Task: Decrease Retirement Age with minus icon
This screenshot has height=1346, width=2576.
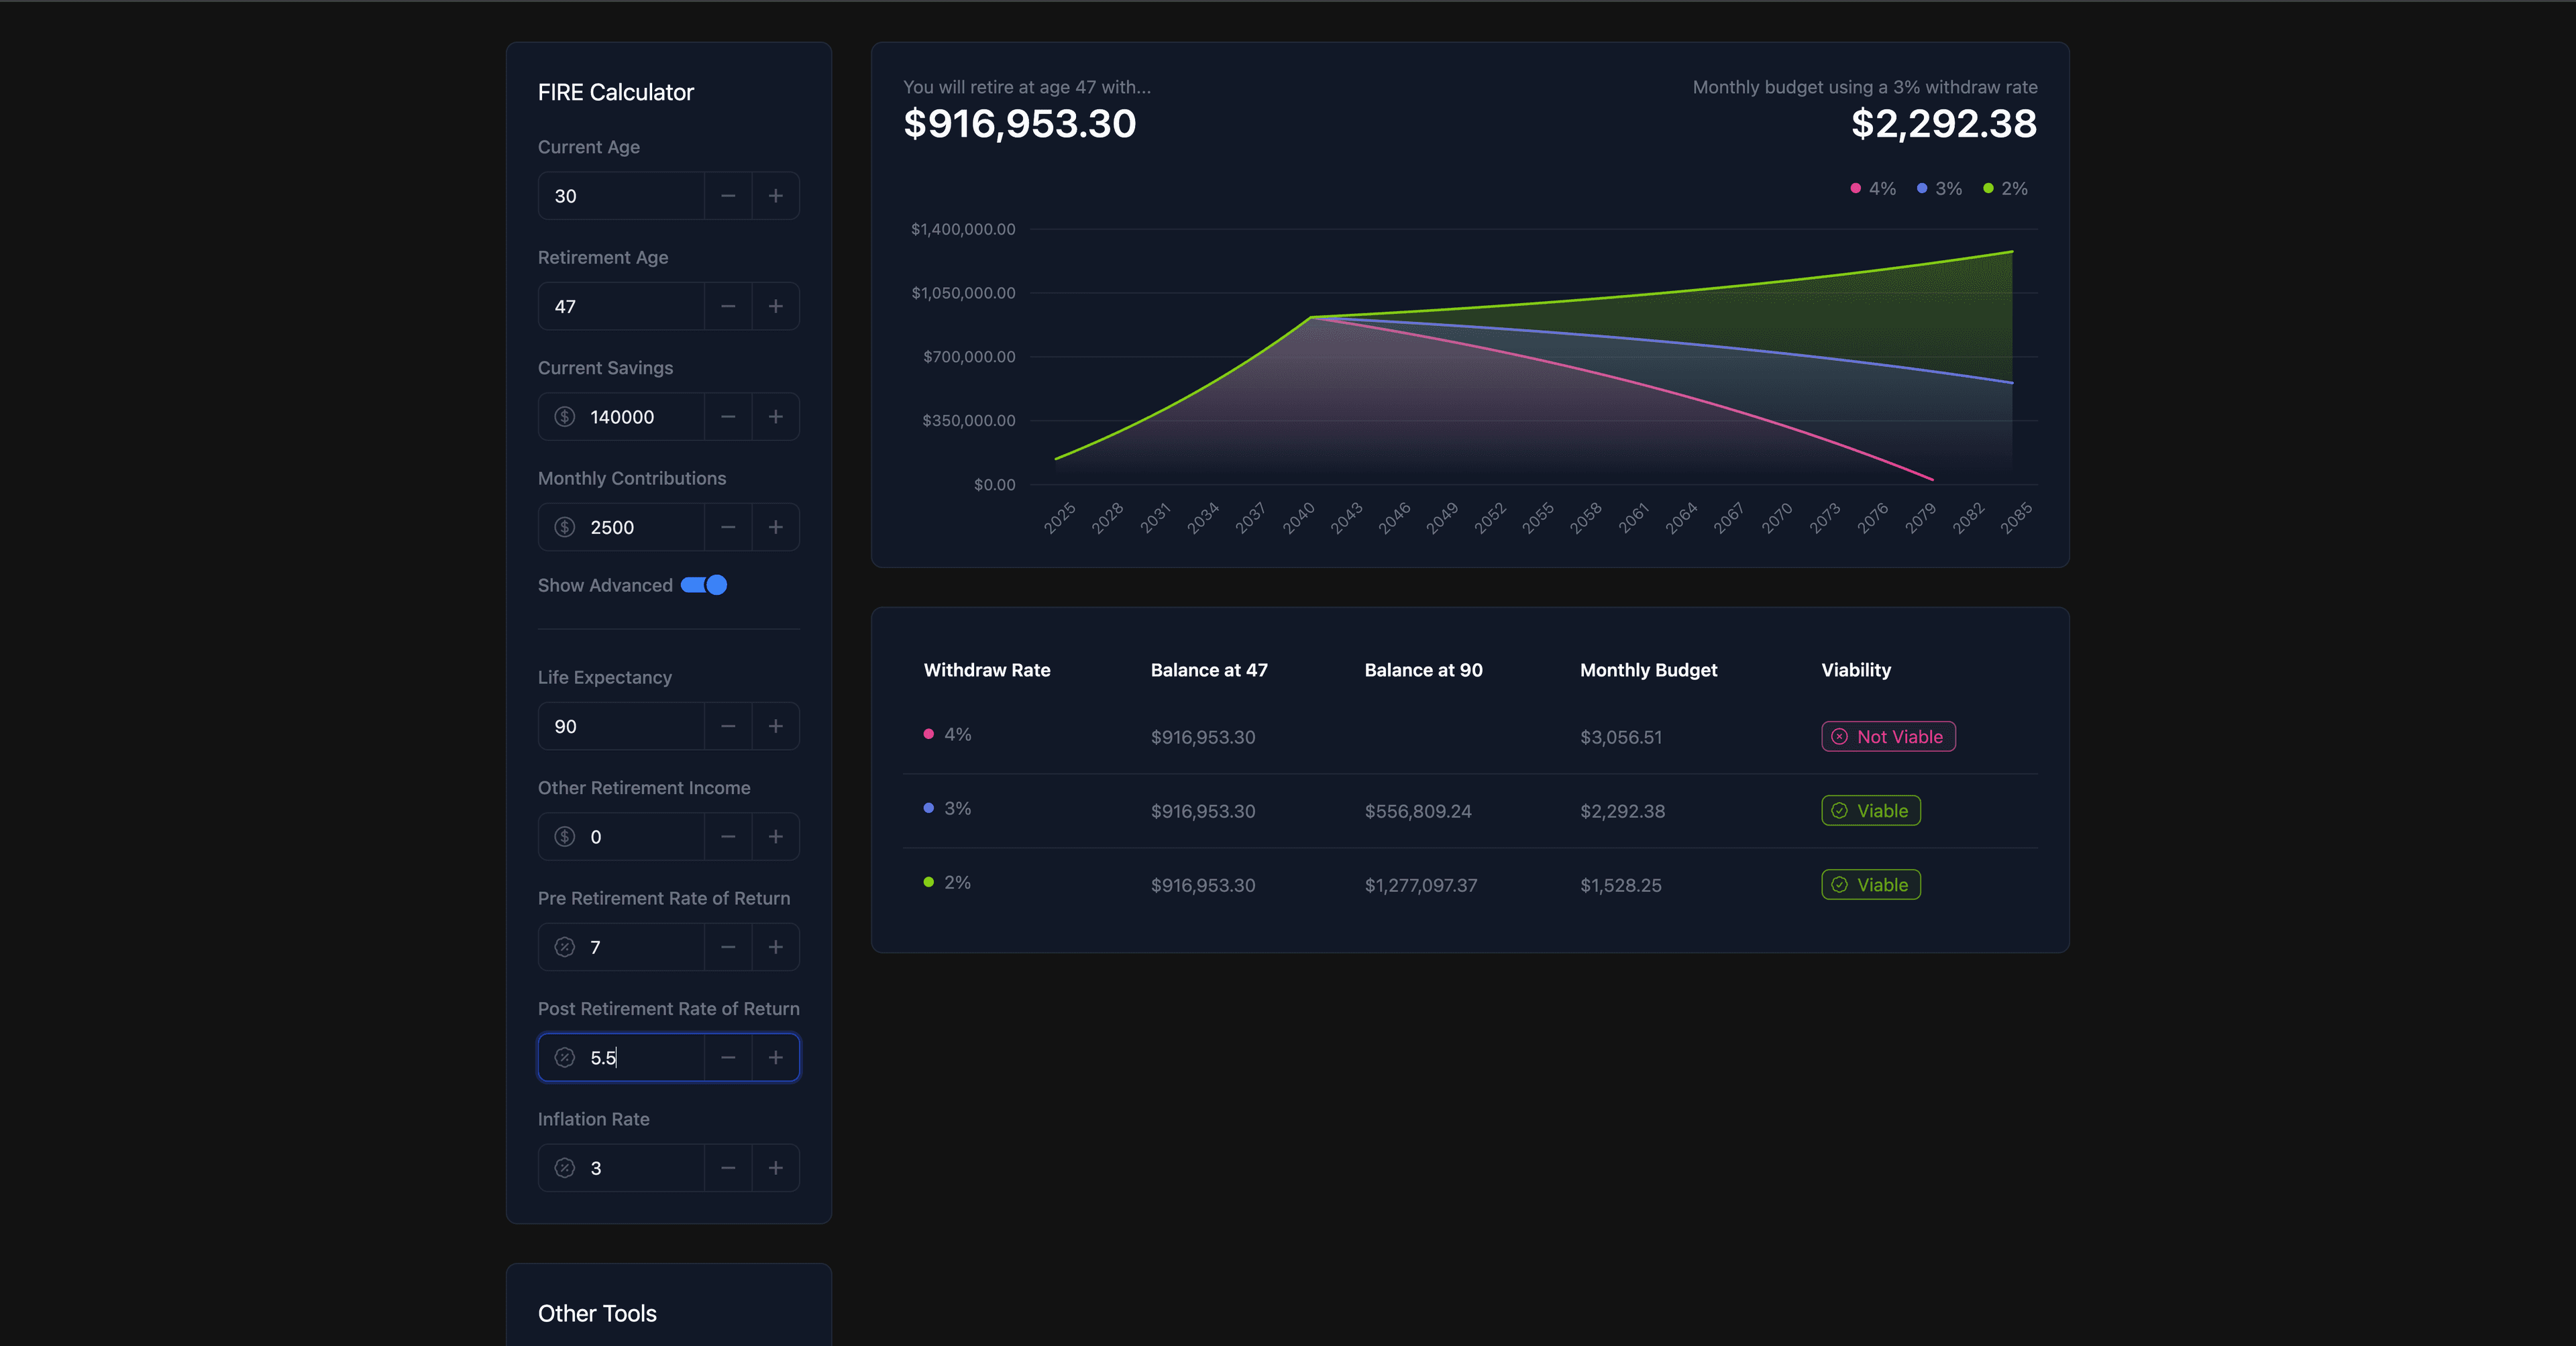Action: 728,307
